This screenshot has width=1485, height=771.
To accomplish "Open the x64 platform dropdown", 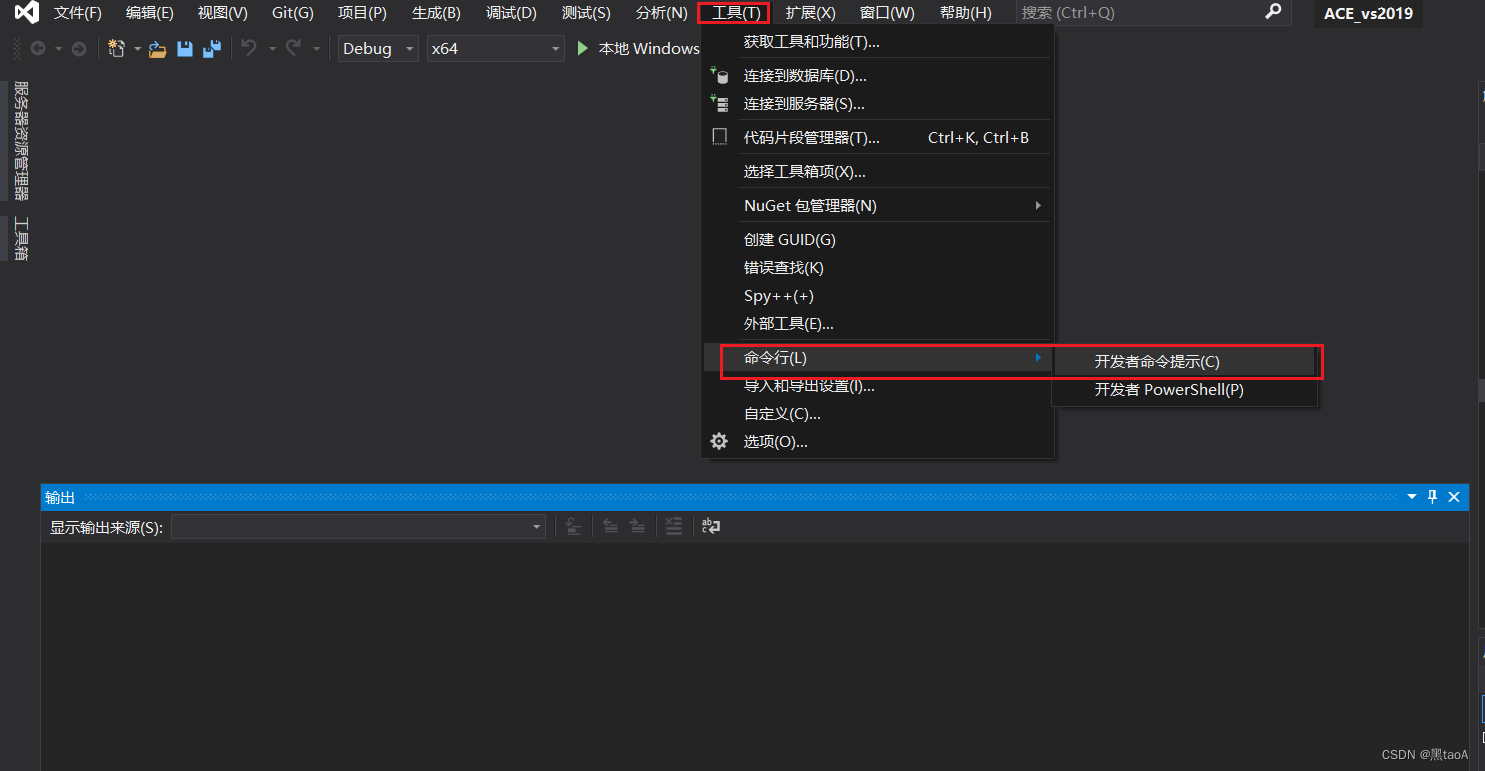I will 495,48.
